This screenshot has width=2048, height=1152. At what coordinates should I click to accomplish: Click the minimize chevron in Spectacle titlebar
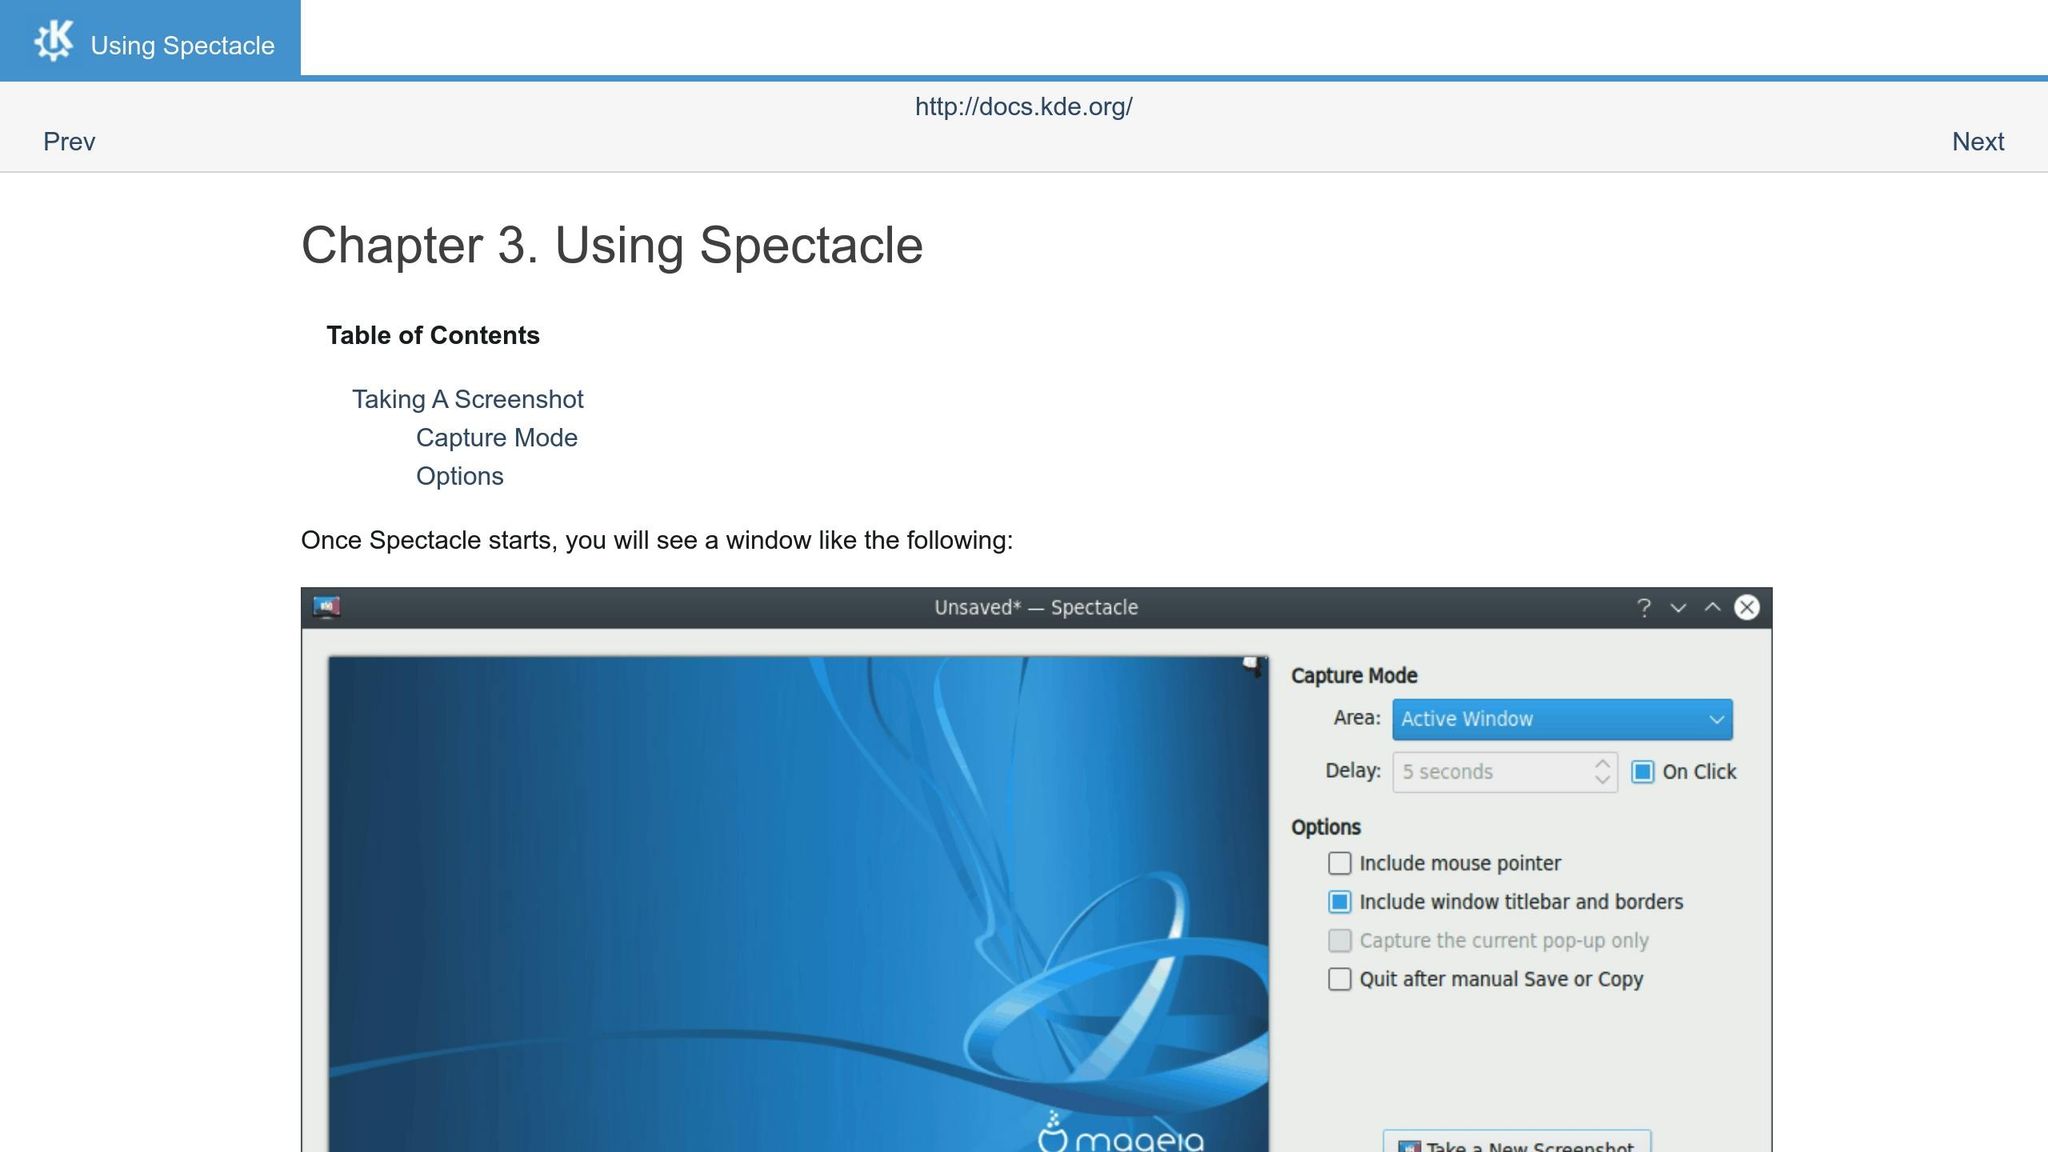[x=1678, y=607]
